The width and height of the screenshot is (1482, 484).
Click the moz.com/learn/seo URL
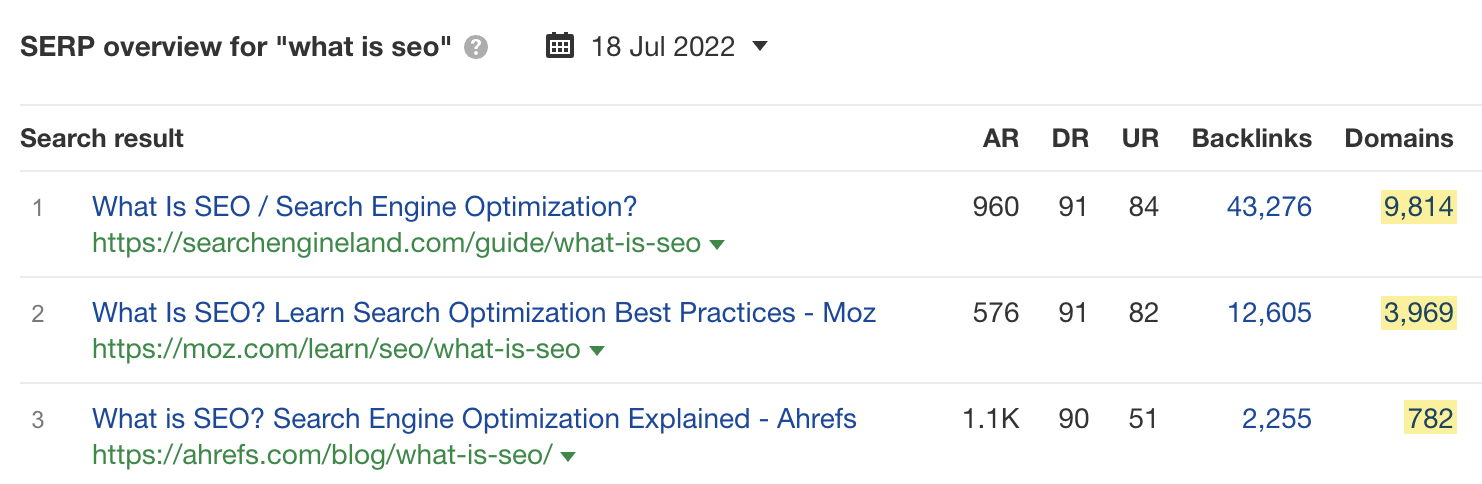pyautogui.click(x=336, y=349)
